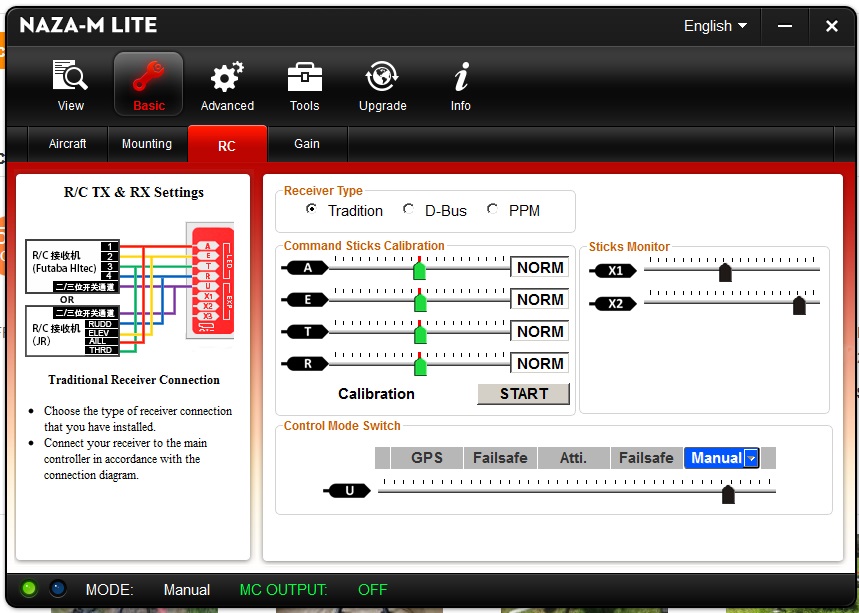Click the NAZA-M LITE title text

[x=88, y=25]
